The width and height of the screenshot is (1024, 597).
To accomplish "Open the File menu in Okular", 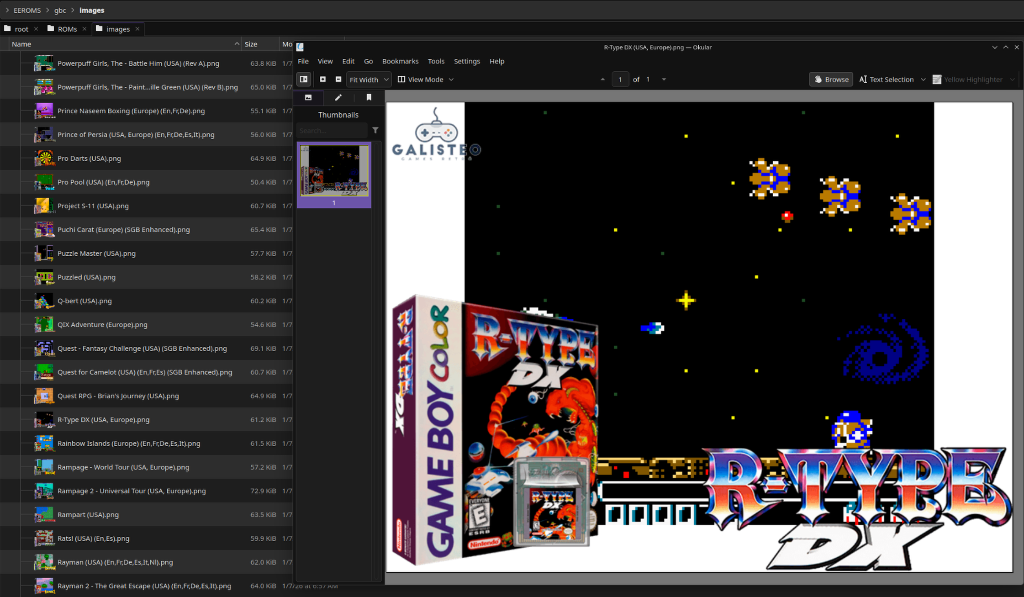I will coord(303,61).
